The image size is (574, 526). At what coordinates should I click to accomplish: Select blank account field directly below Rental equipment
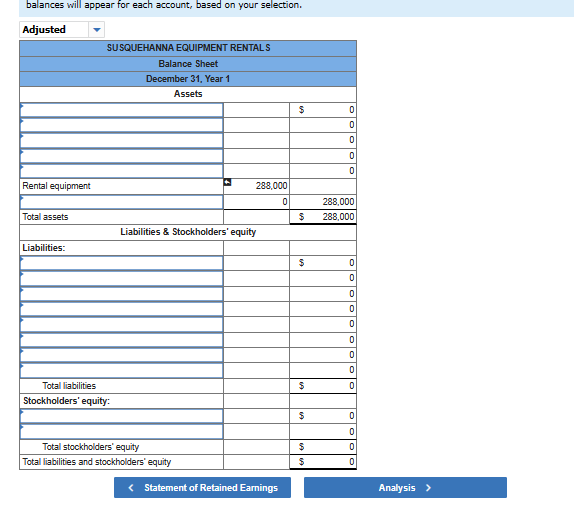pyautogui.click(x=122, y=202)
